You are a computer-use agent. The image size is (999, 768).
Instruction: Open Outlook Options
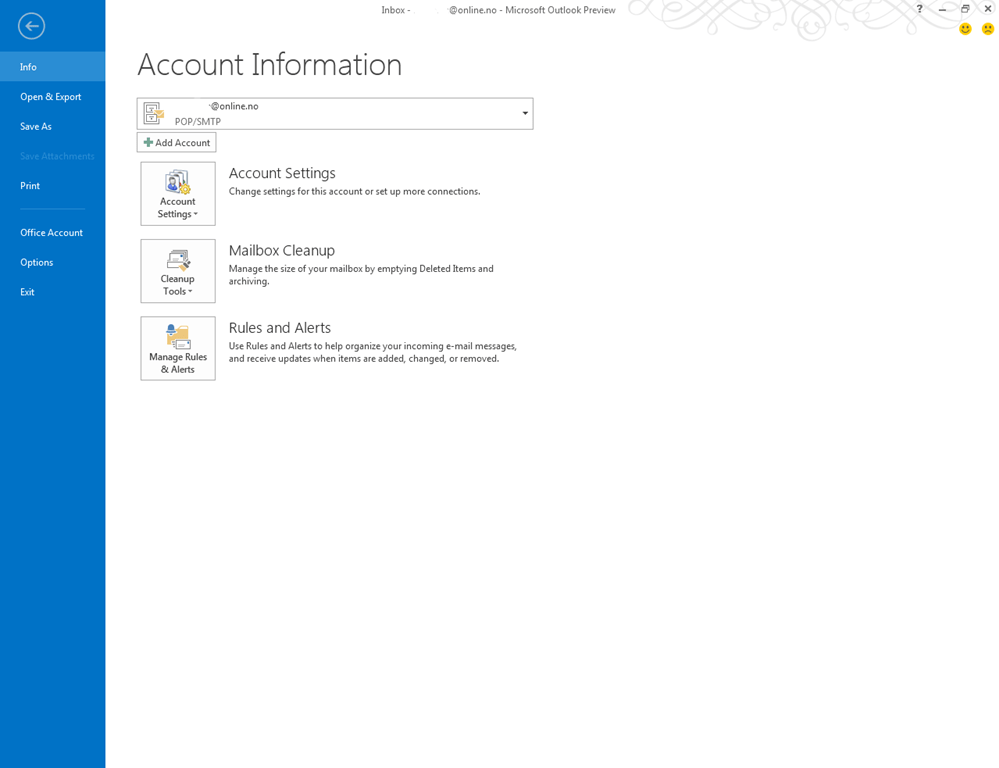52,262
